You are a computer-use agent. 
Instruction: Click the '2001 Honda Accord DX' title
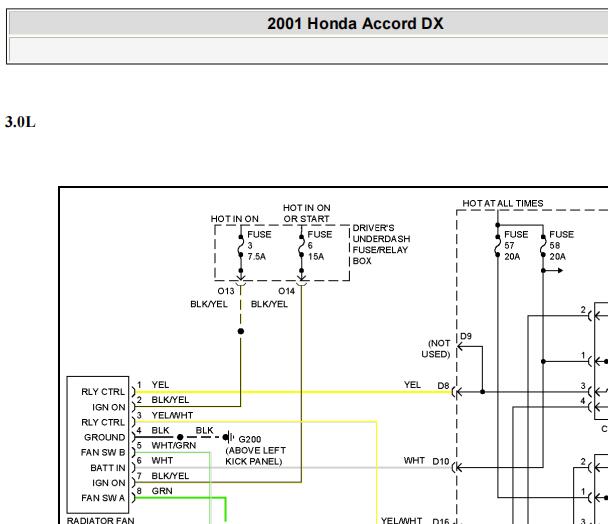pyautogui.click(x=355, y=23)
